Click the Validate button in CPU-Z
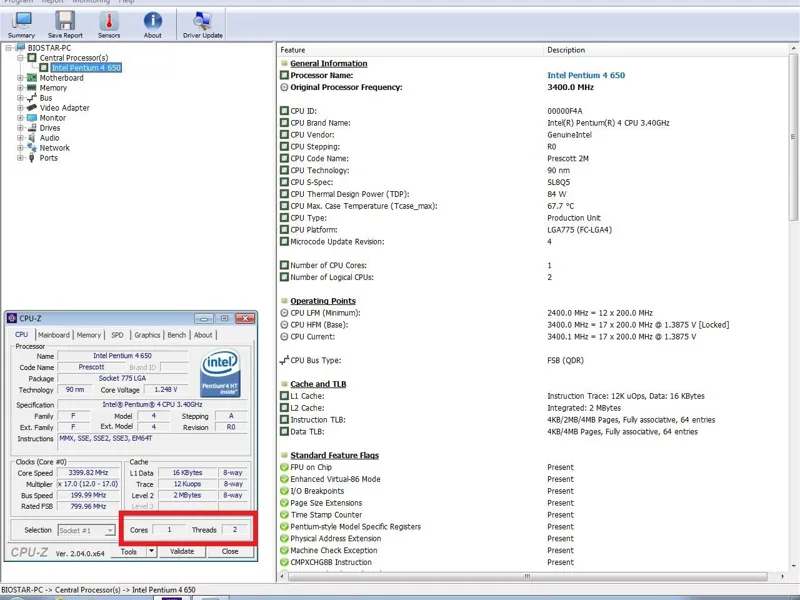Screen dimensions: 800x600 point(182,552)
